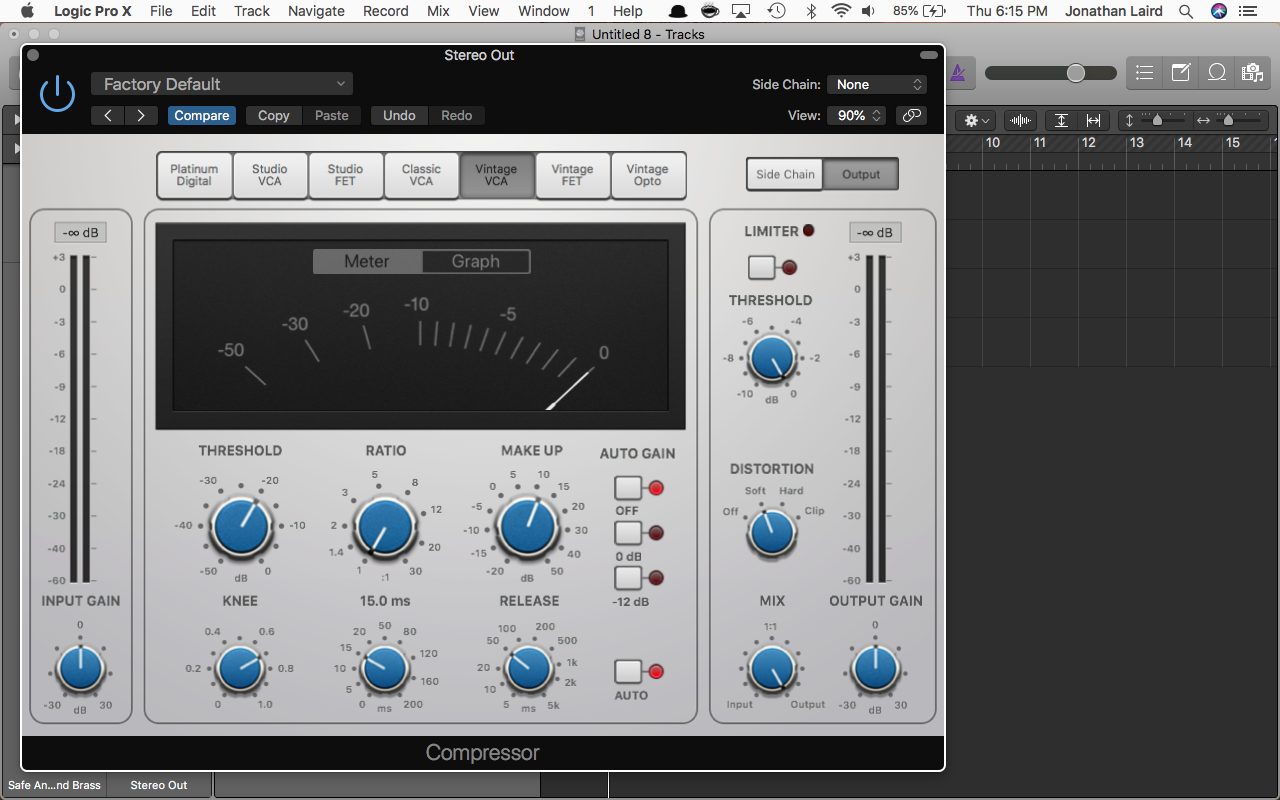
Task: Switch display to Meter view
Action: click(x=367, y=261)
